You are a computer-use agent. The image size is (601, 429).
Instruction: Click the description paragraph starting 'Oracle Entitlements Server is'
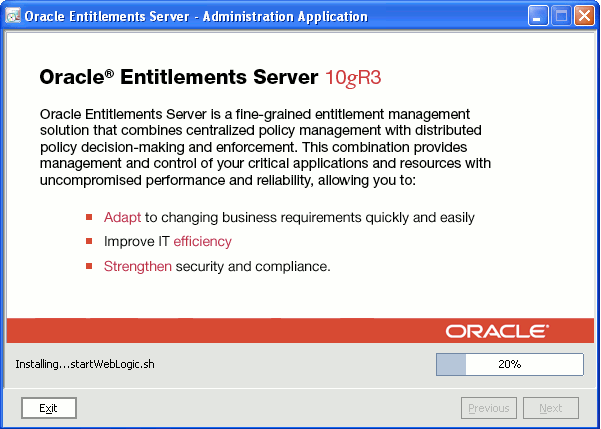point(265,147)
